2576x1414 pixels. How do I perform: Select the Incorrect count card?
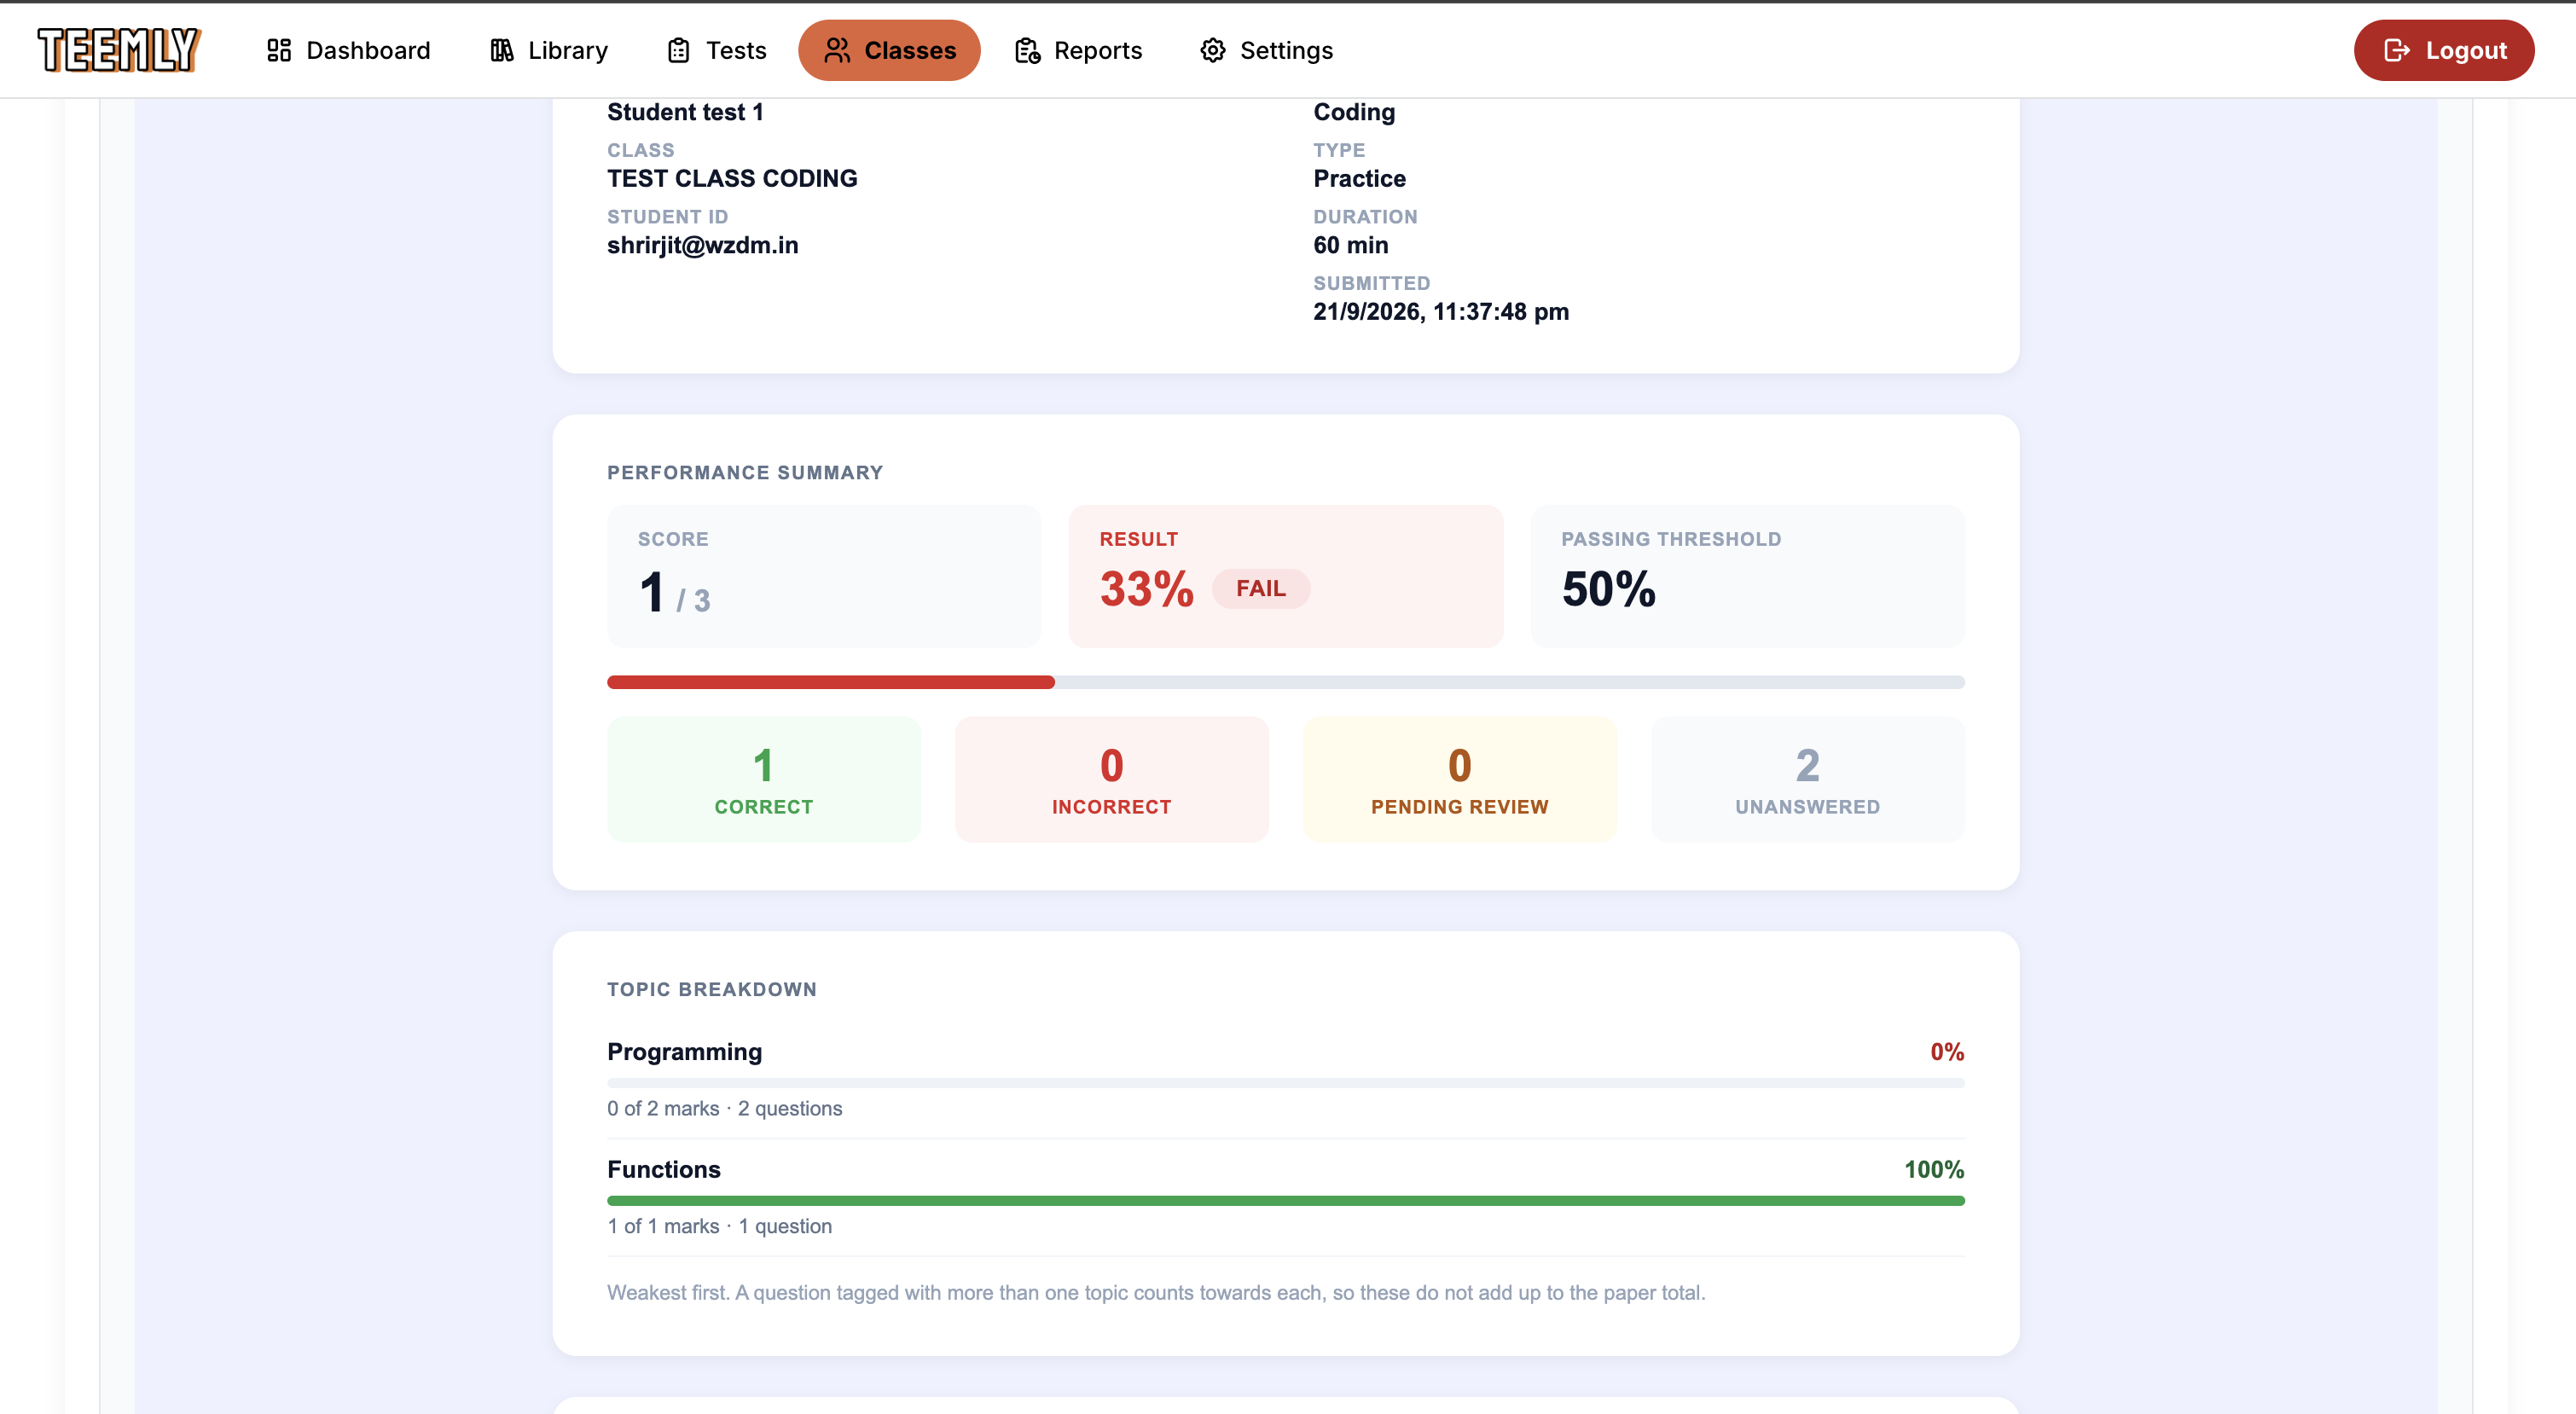[1112, 779]
